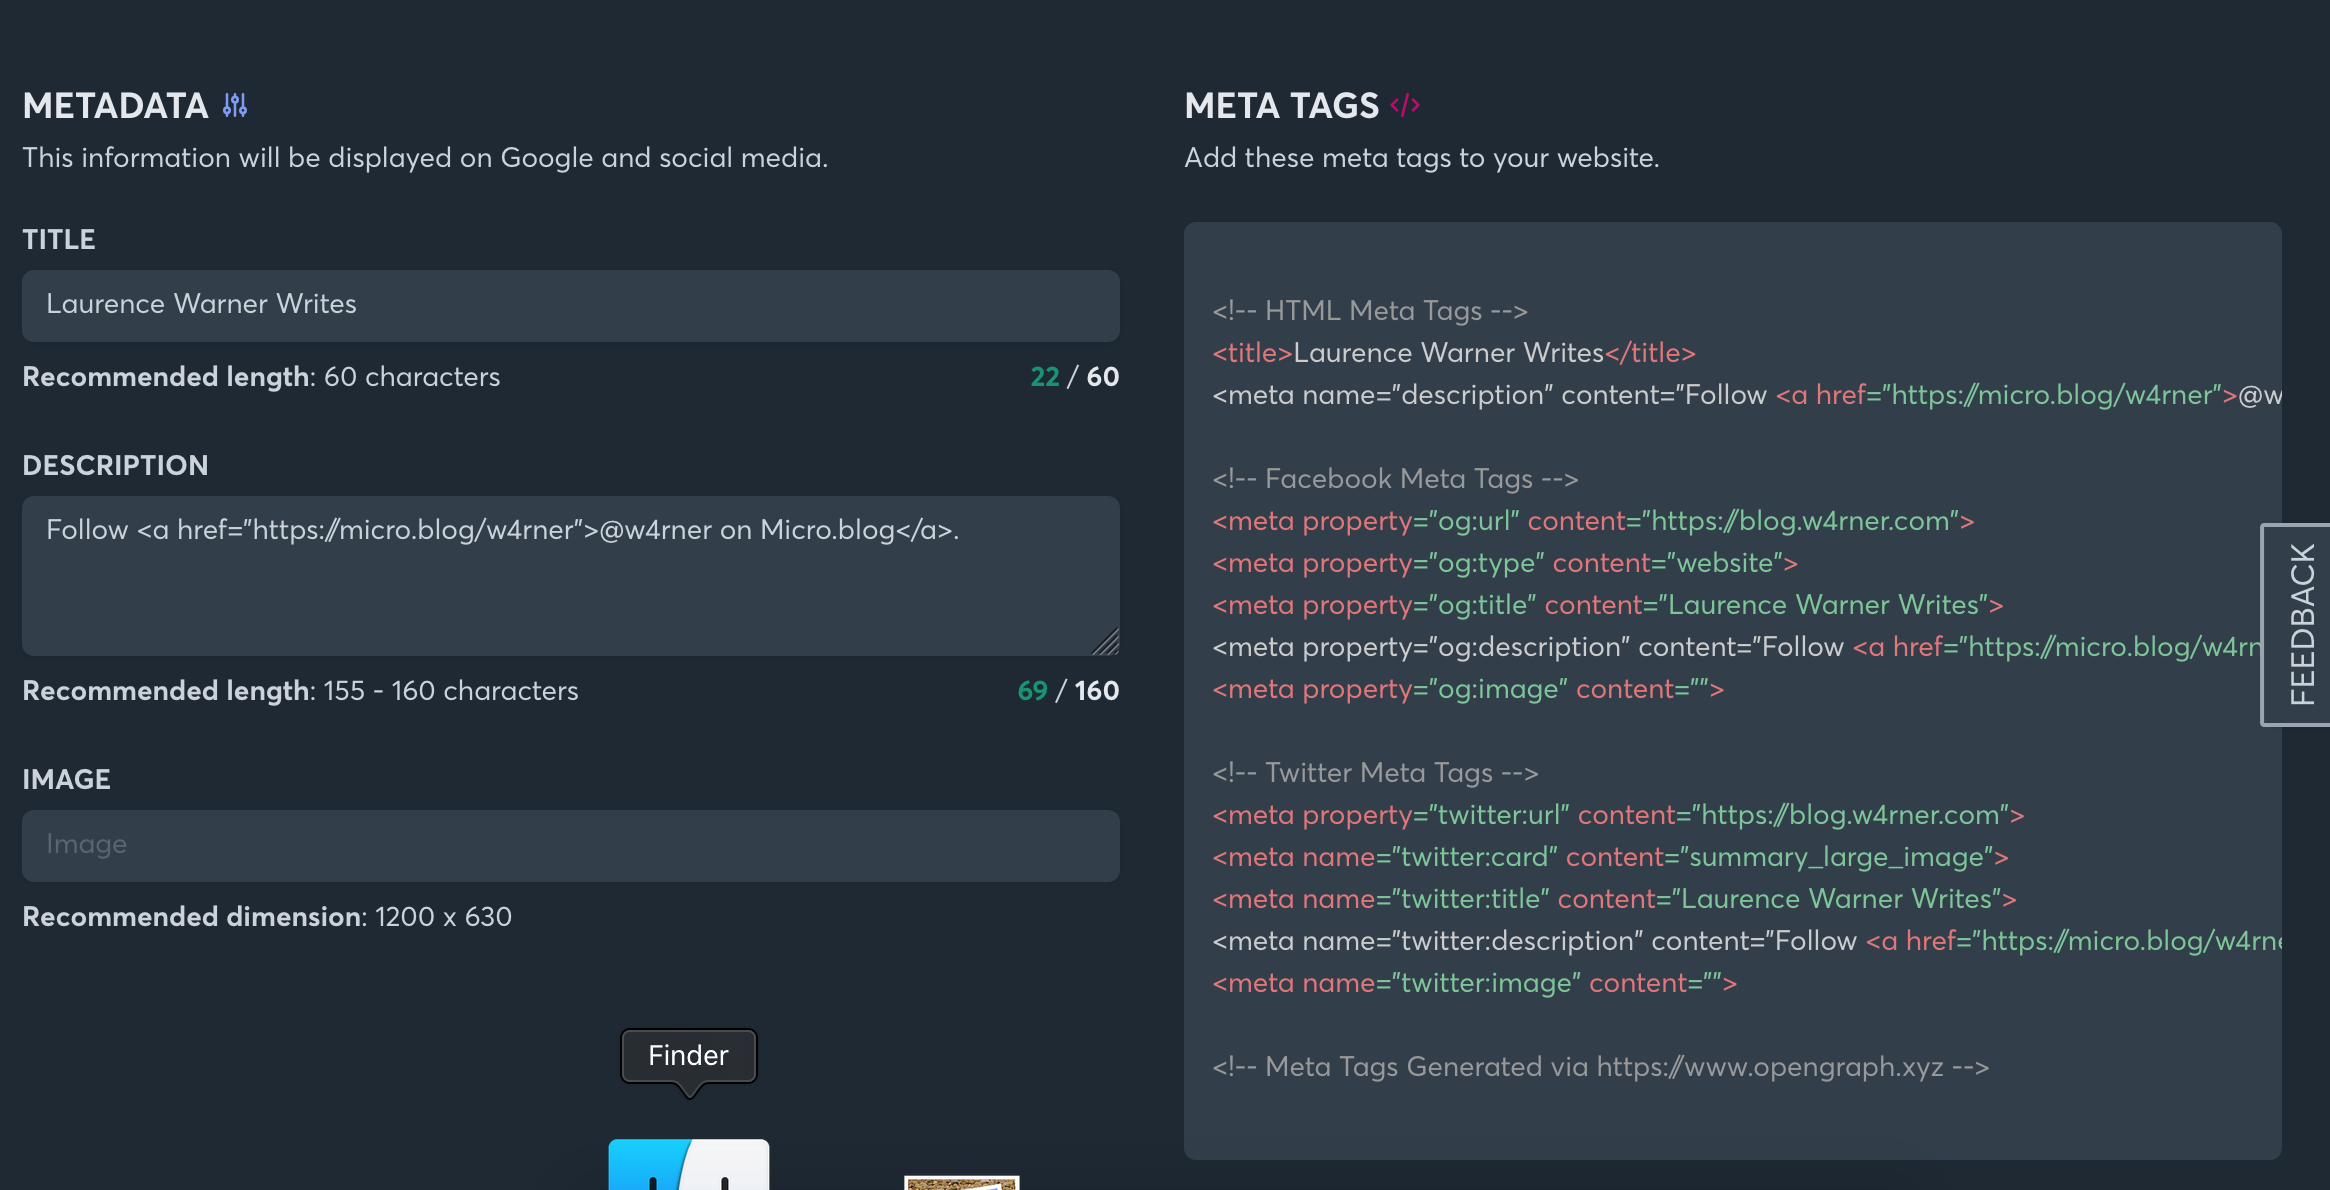The height and width of the screenshot is (1190, 2330).
Task: Select the twitter:card summary_large_image line
Action: (1609, 857)
